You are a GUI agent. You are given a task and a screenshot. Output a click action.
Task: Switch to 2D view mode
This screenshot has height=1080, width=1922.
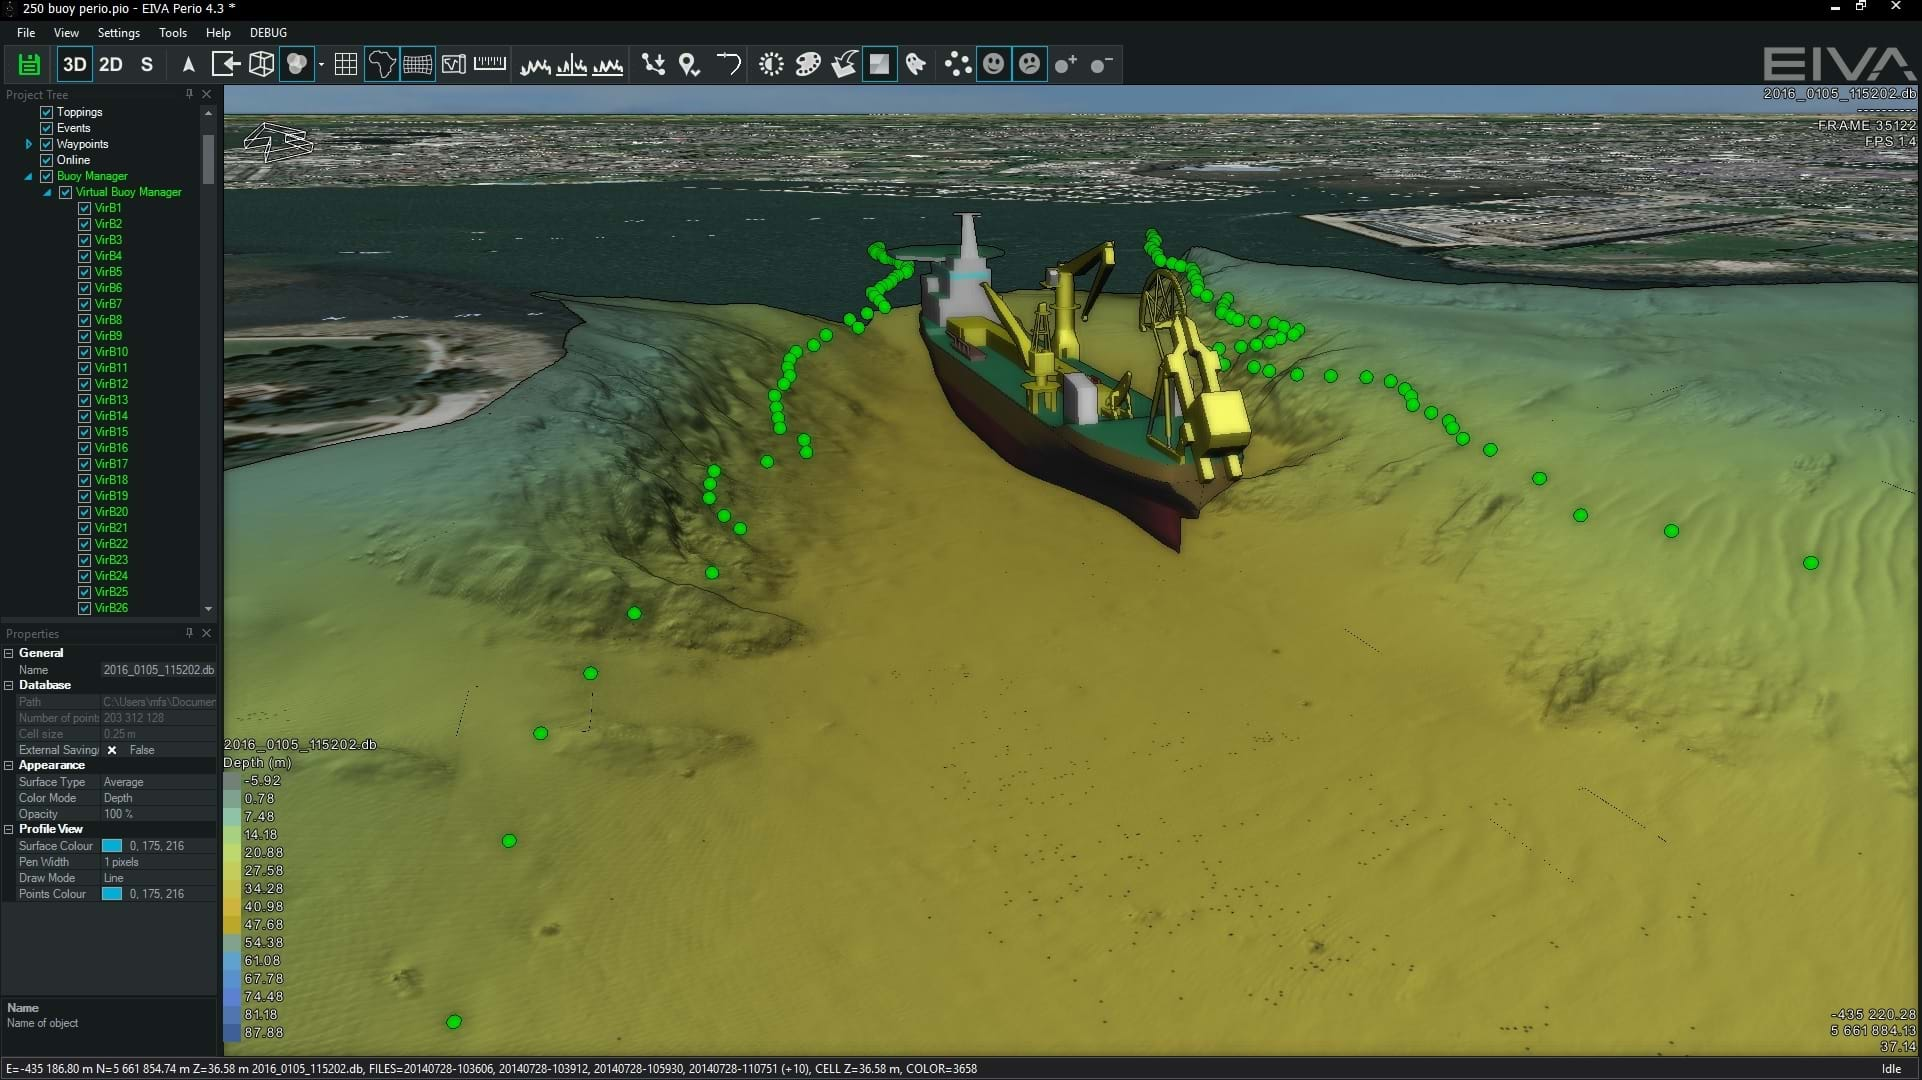click(x=111, y=63)
